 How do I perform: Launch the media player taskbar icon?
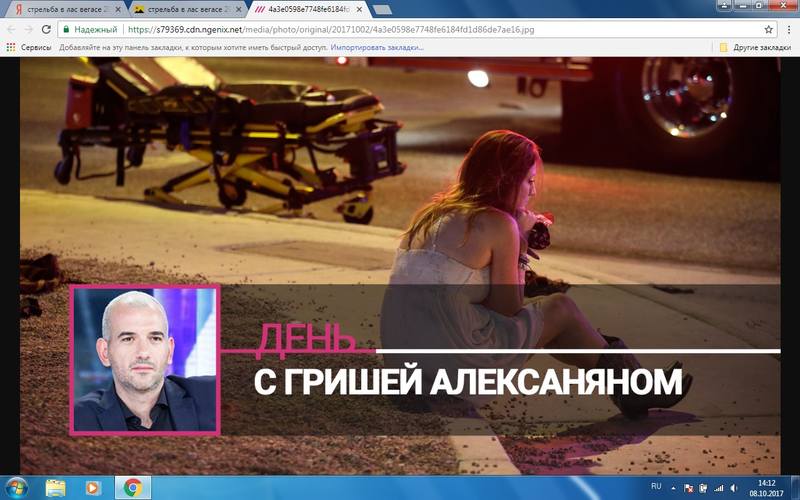click(x=93, y=488)
